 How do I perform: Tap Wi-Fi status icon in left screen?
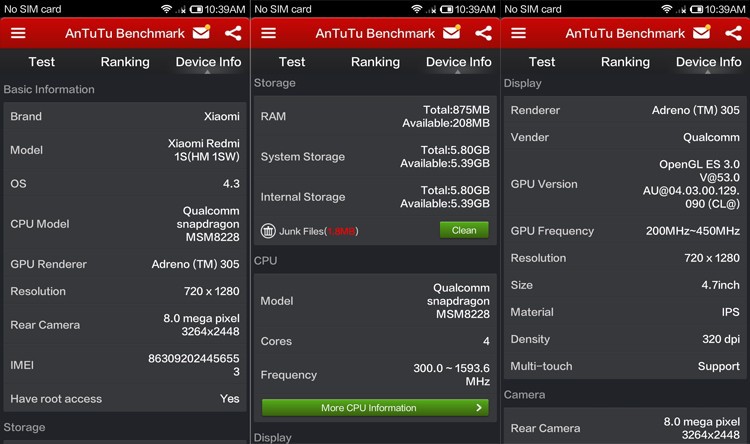coord(166,9)
